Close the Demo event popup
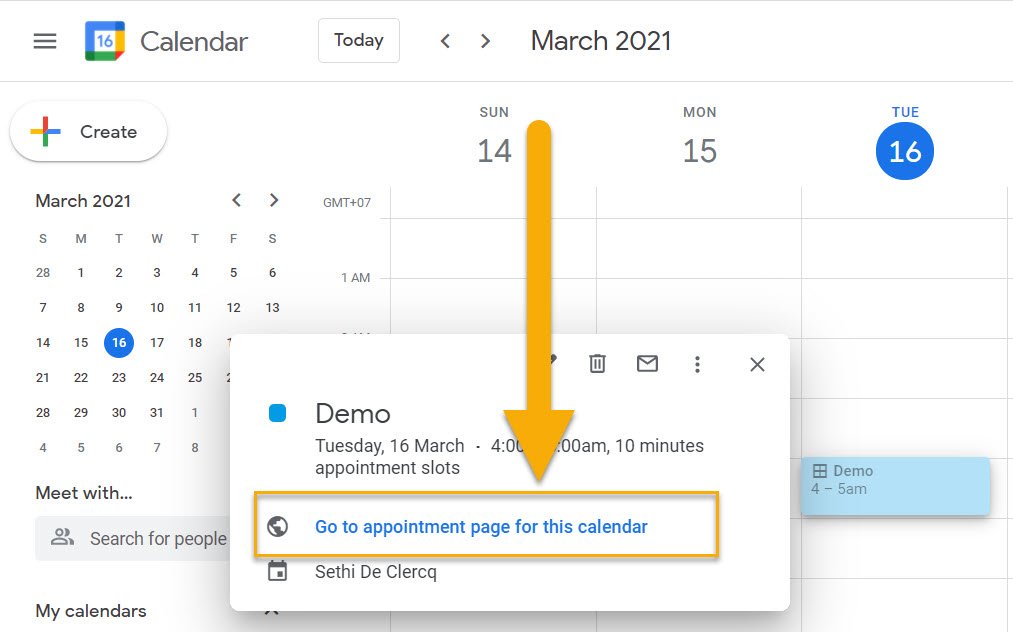Viewport: 1013px width, 632px height. pyautogui.click(x=757, y=364)
